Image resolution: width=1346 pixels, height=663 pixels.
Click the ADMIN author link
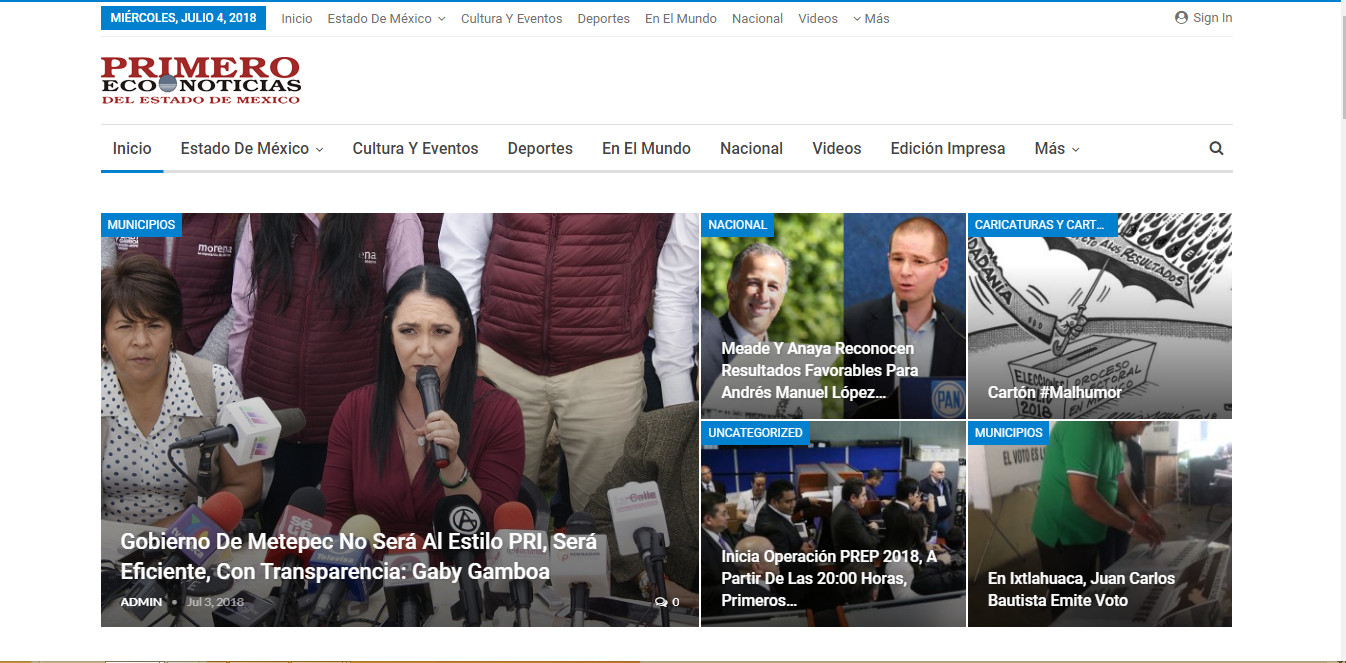pyautogui.click(x=141, y=602)
